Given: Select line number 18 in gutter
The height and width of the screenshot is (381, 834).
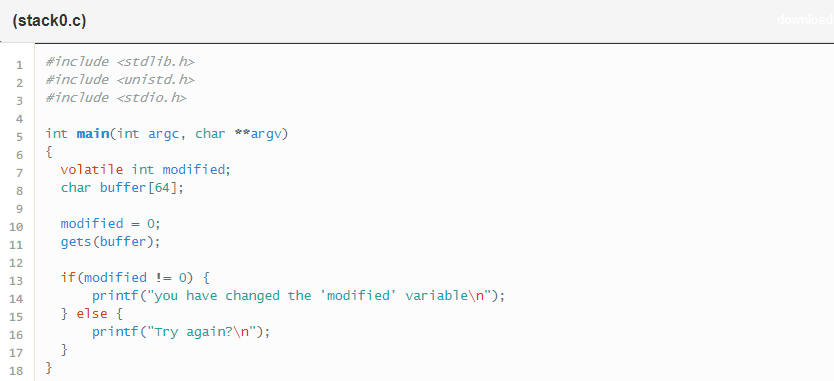Looking at the screenshot, I should [16, 371].
